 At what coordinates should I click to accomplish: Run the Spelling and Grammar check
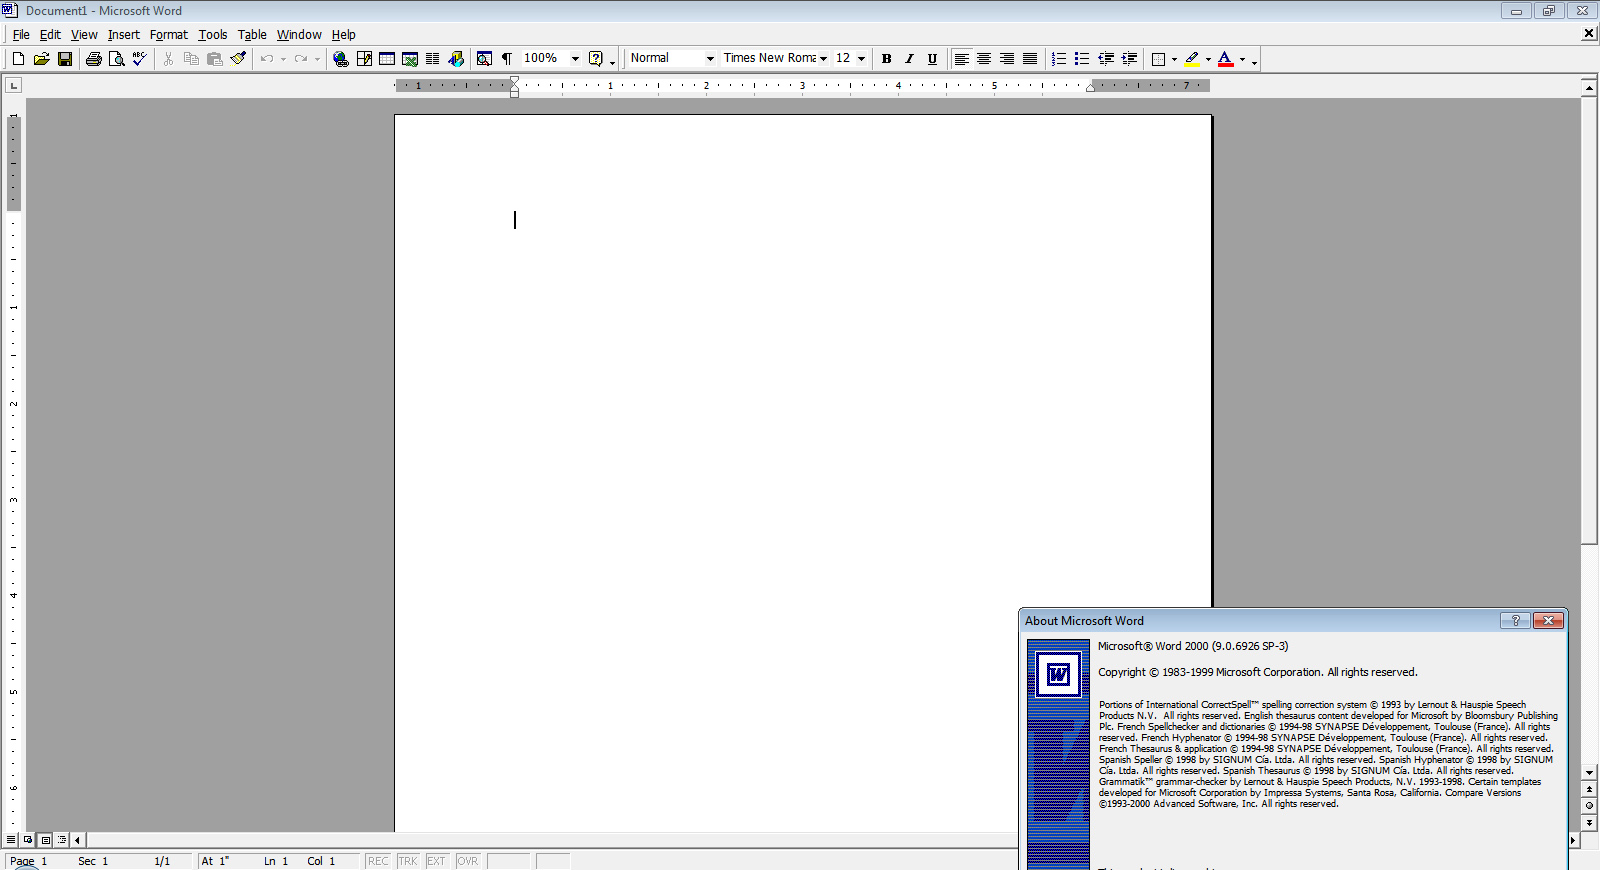[x=140, y=59]
